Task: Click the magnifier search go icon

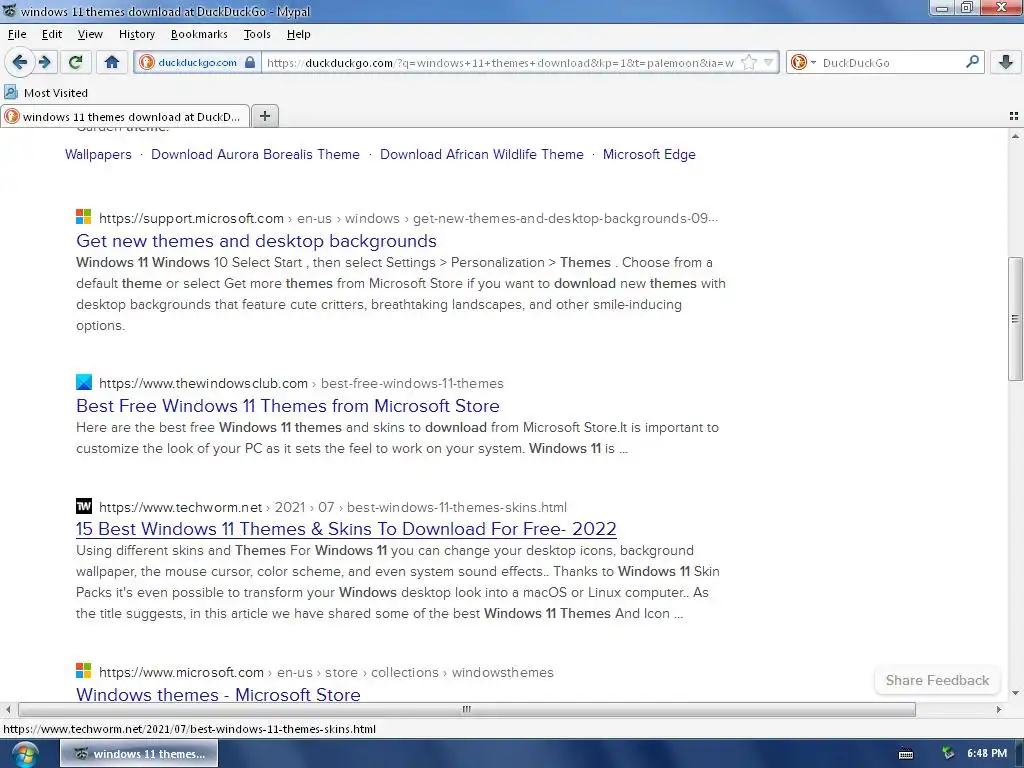Action: [972, 62]
